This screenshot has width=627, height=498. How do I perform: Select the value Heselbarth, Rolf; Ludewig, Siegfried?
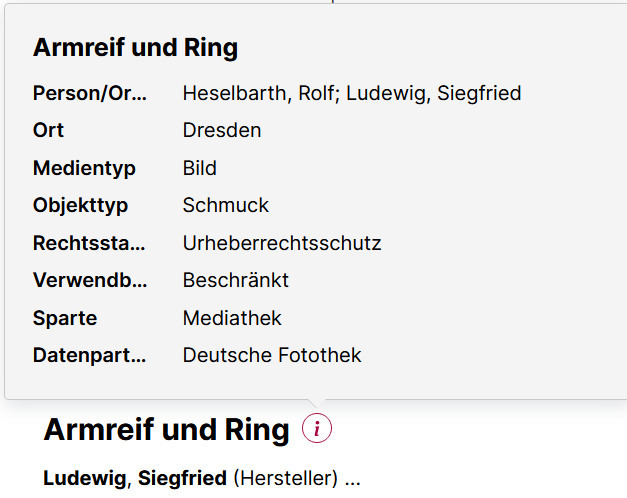352,94
